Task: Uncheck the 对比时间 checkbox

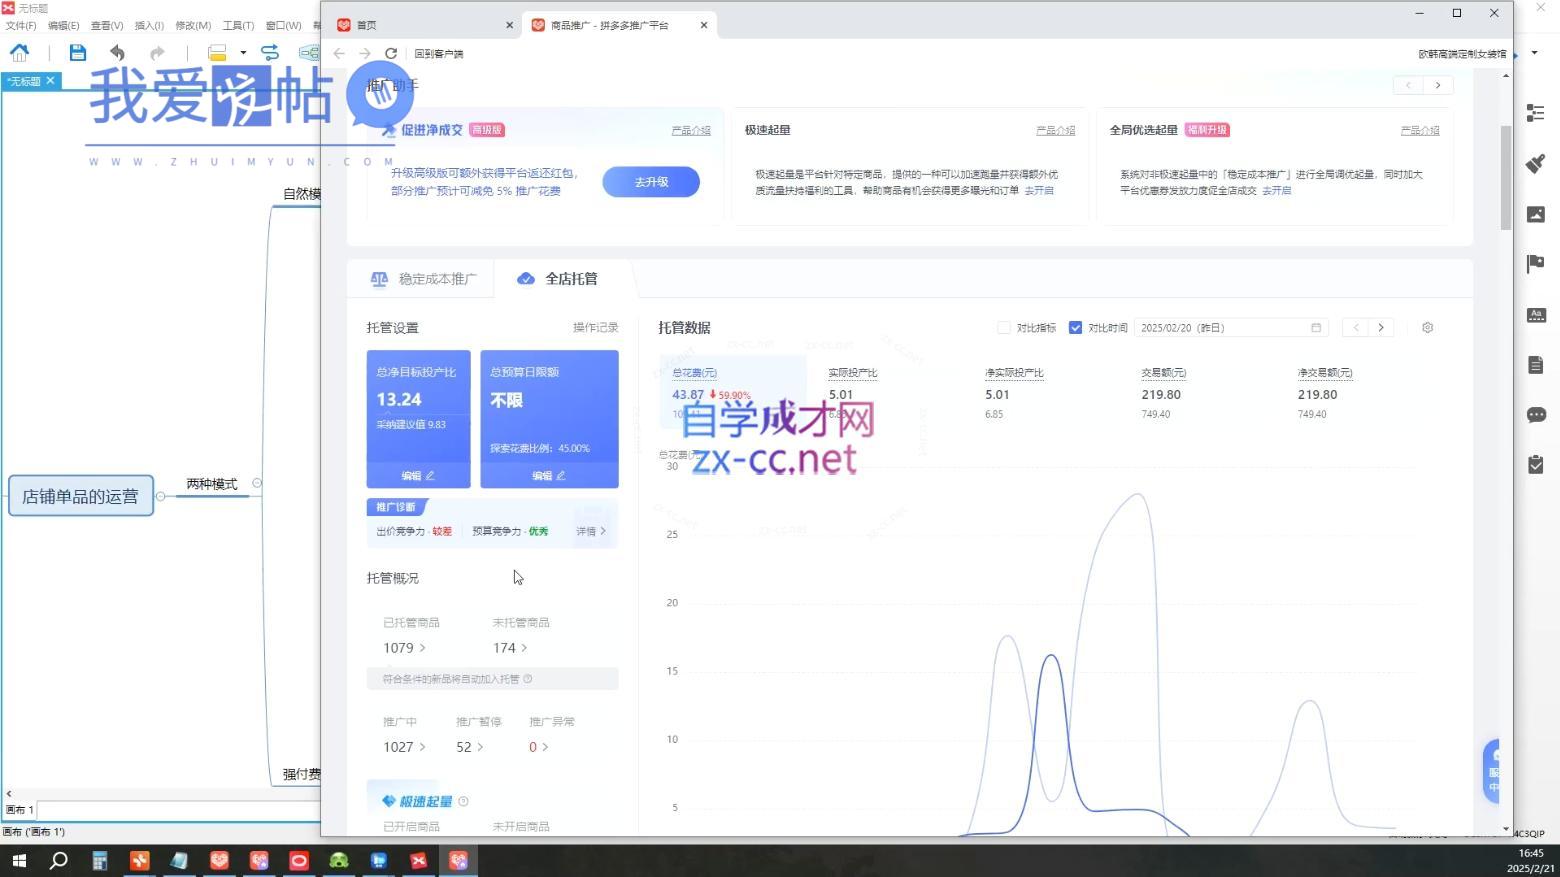Action: (x=1075, y=328)
